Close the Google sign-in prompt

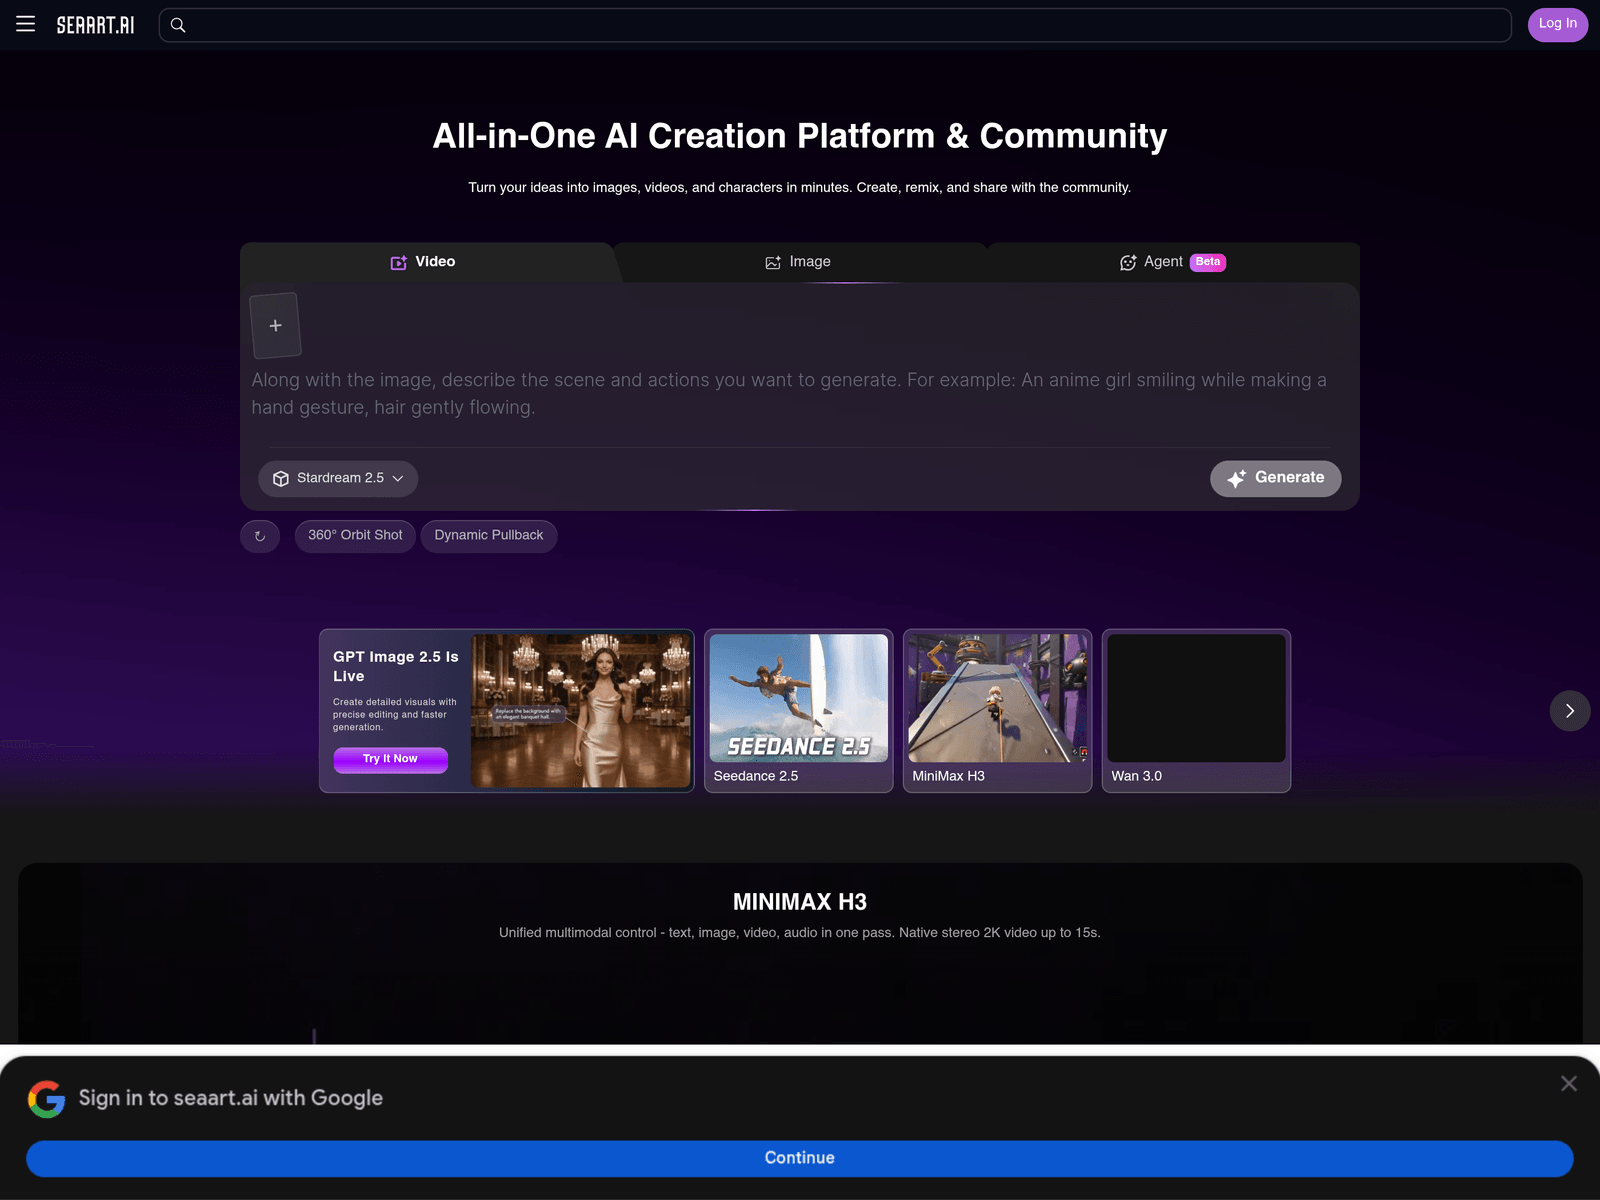(x=1569, y=1084)
